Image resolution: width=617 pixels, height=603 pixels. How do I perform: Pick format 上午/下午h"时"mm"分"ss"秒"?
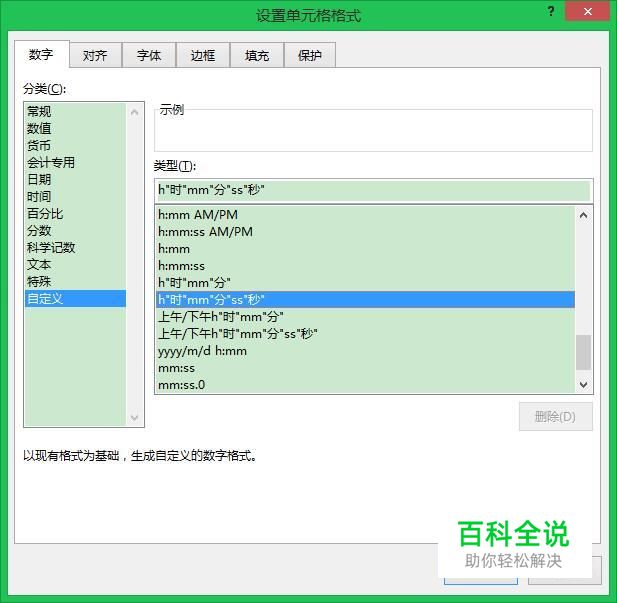coord(366,334)
